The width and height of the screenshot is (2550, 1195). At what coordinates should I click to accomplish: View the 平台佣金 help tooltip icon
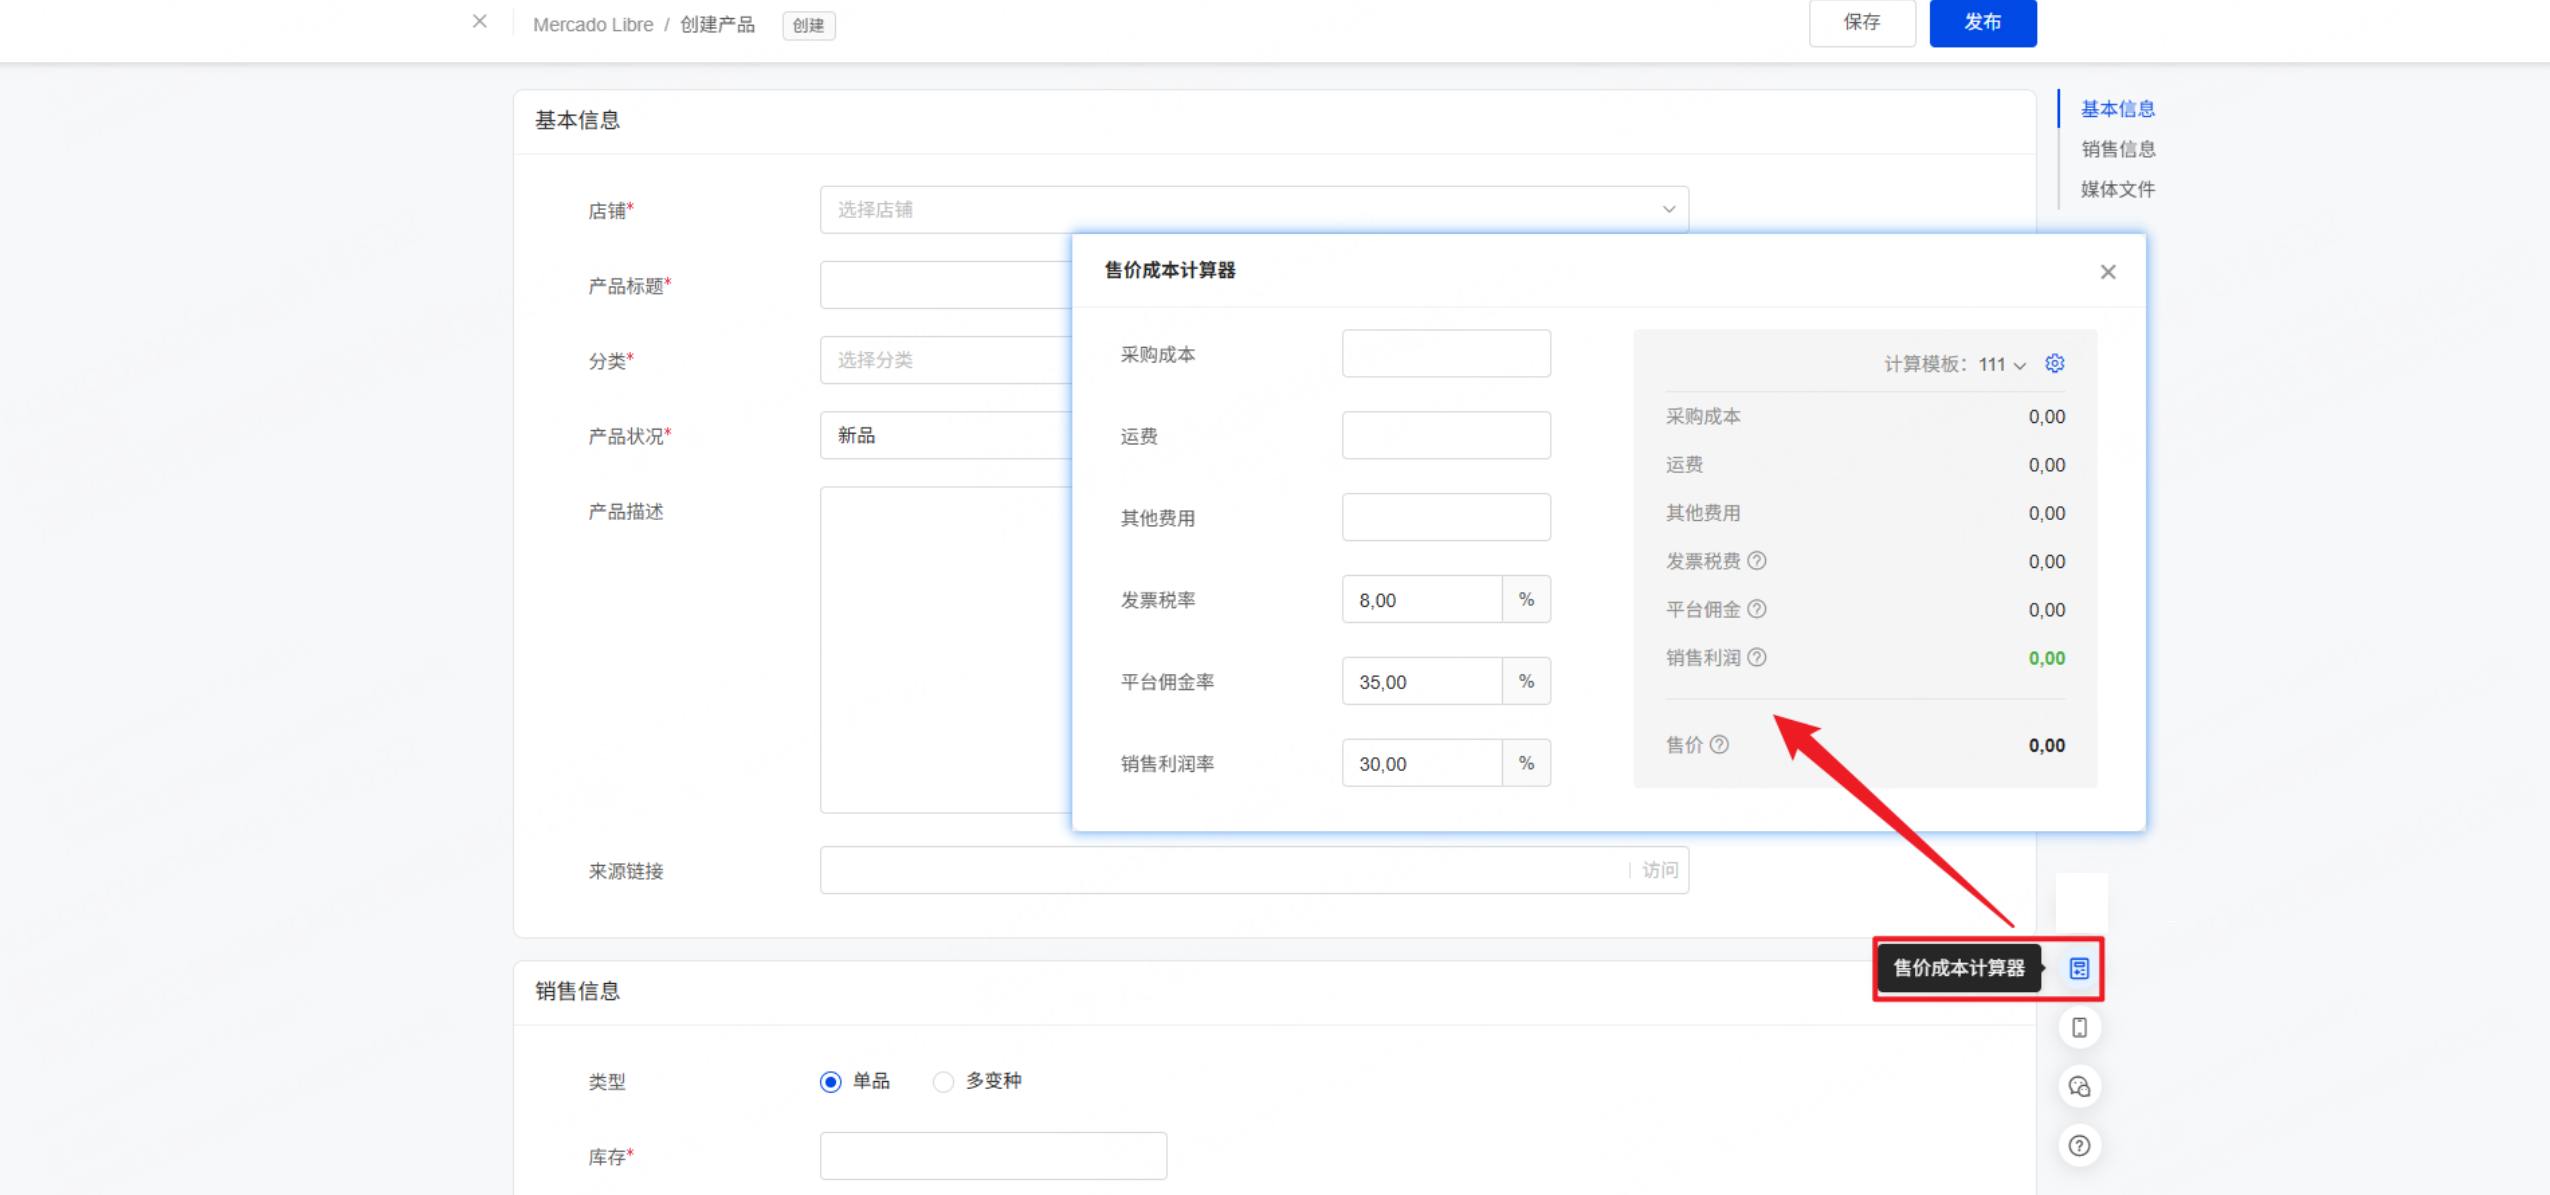click(1760, 609)
